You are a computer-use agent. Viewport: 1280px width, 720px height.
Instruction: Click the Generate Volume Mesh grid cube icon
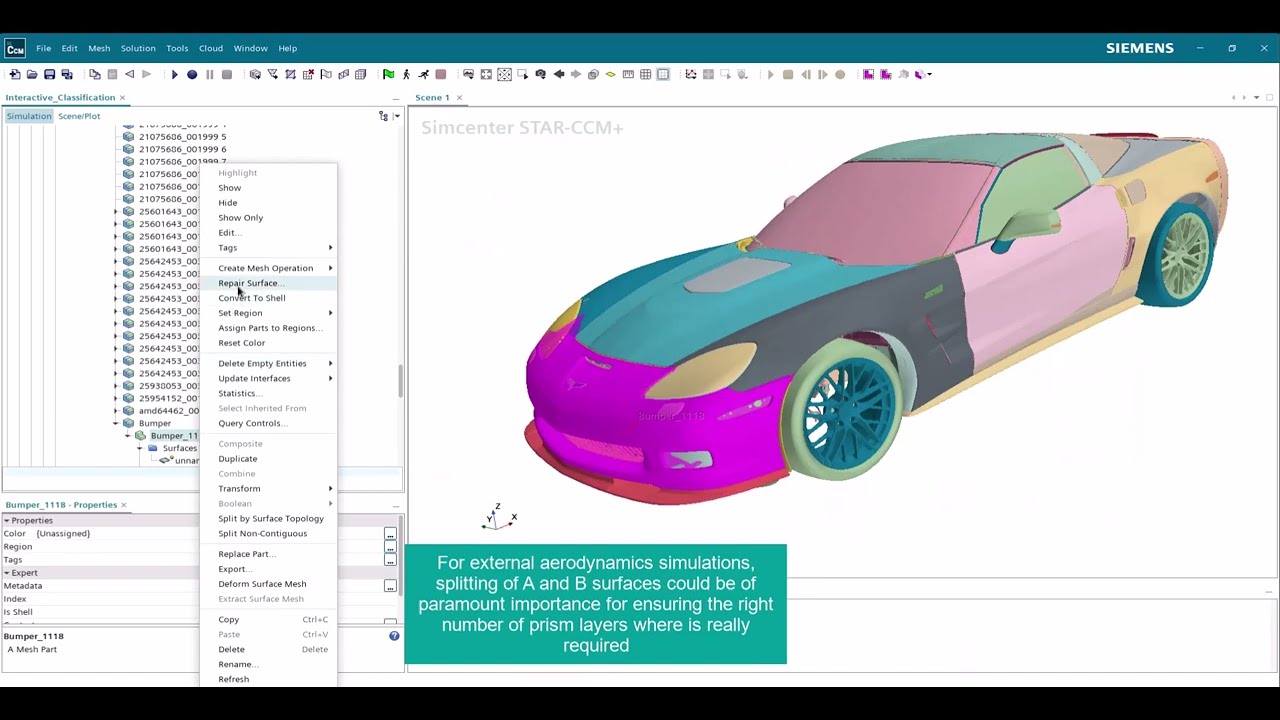(360, 74)
